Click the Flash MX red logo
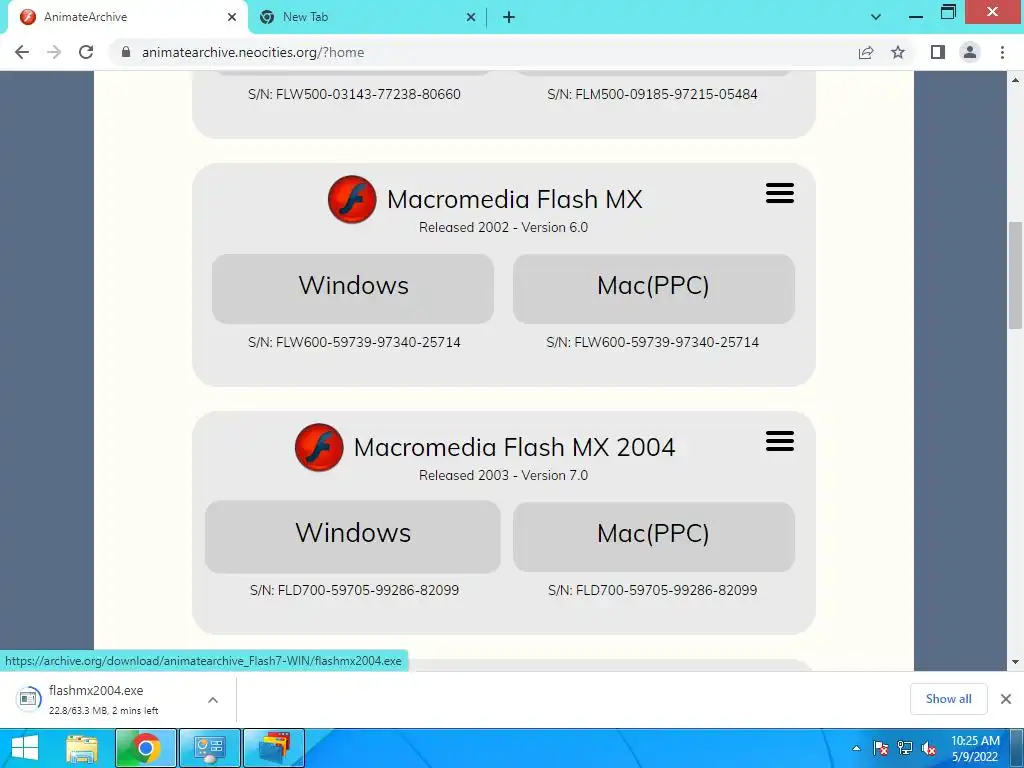The image size is (1024, 768). [x=352, y=199]
